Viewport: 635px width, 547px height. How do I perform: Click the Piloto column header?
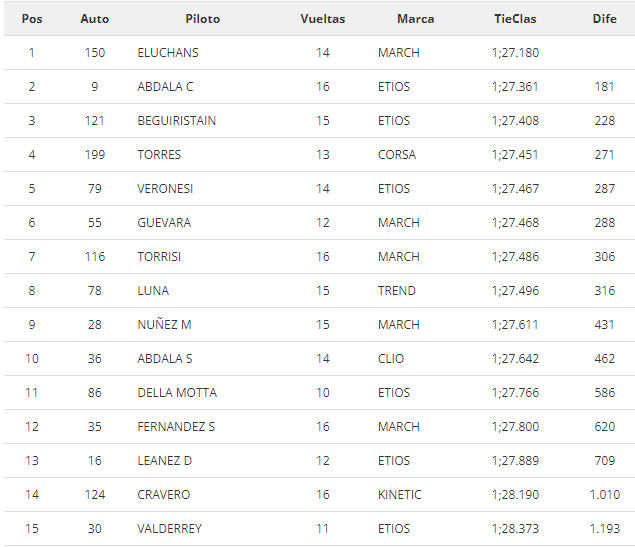coord(202,19)
